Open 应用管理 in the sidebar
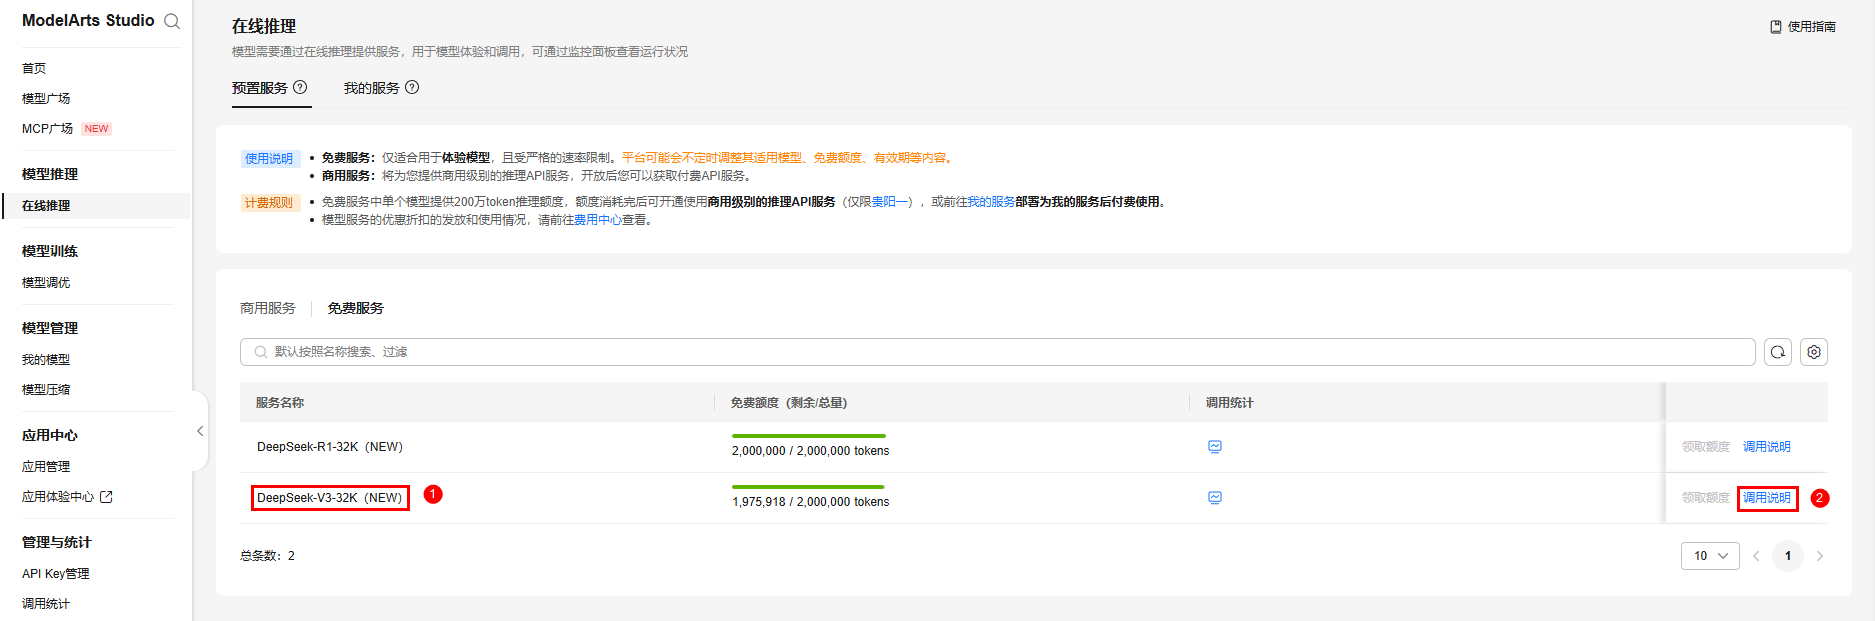 pos(46,466)
